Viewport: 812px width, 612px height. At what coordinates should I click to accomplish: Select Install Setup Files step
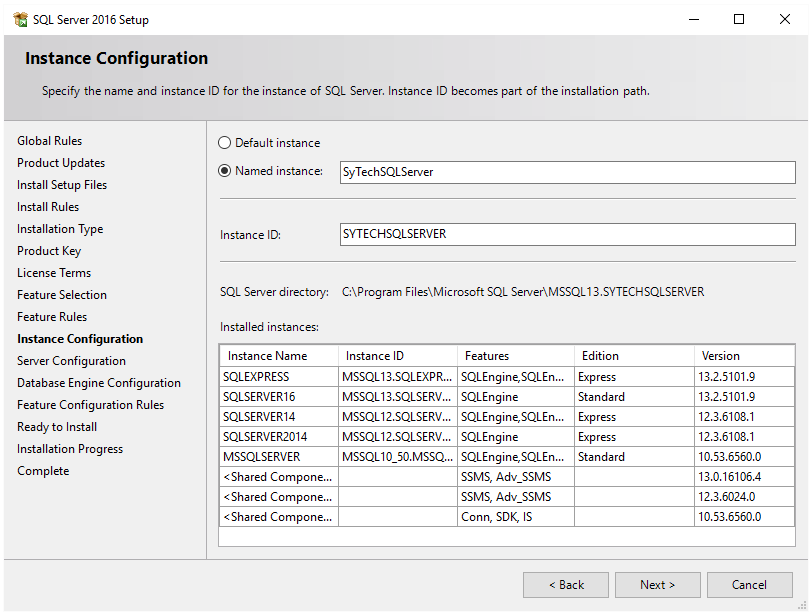(x=62, y=185)
